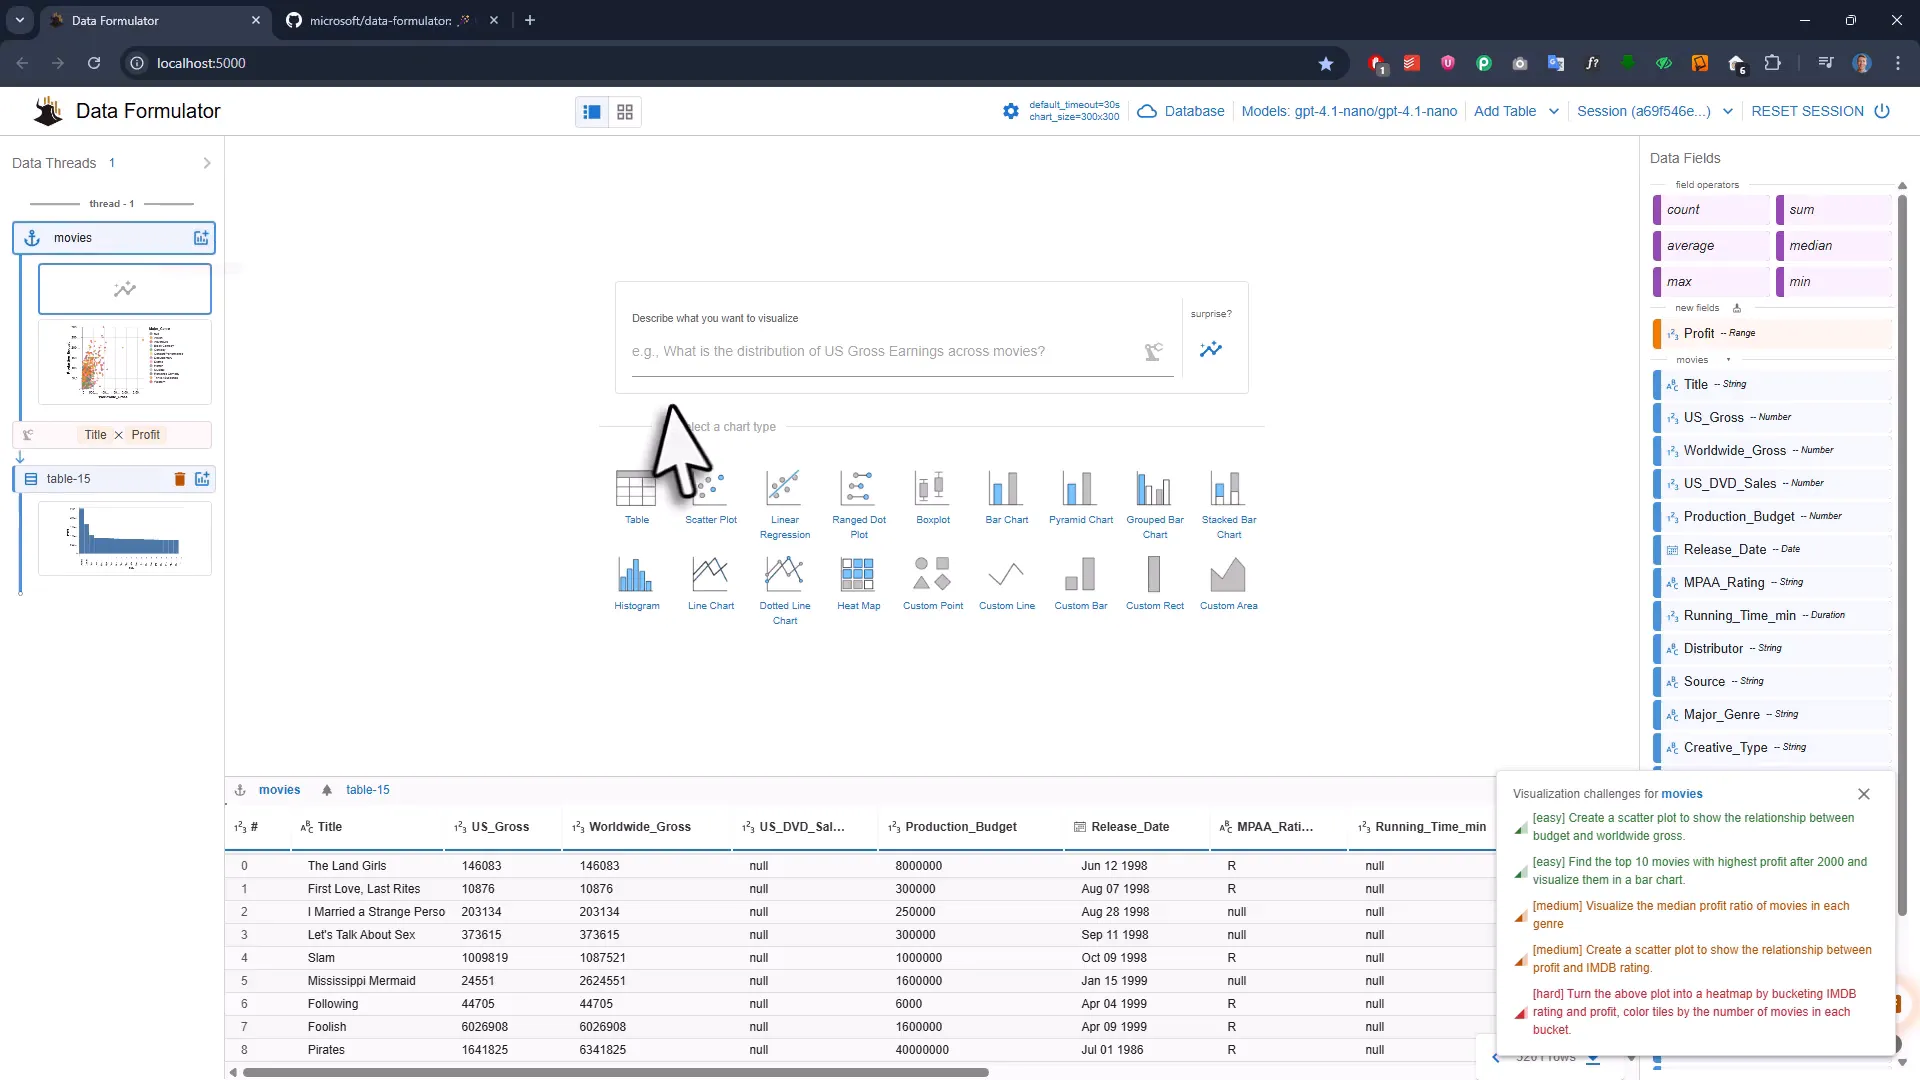Screen dimensions: 1920x1080
Task: Click the RESET SESSION button
Action: (1807, 111)
